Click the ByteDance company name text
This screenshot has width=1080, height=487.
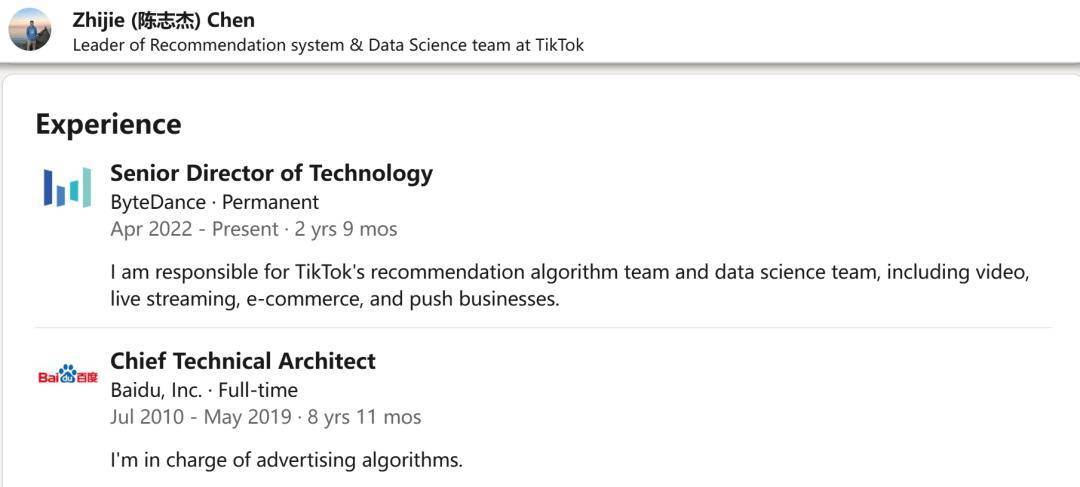158,202
